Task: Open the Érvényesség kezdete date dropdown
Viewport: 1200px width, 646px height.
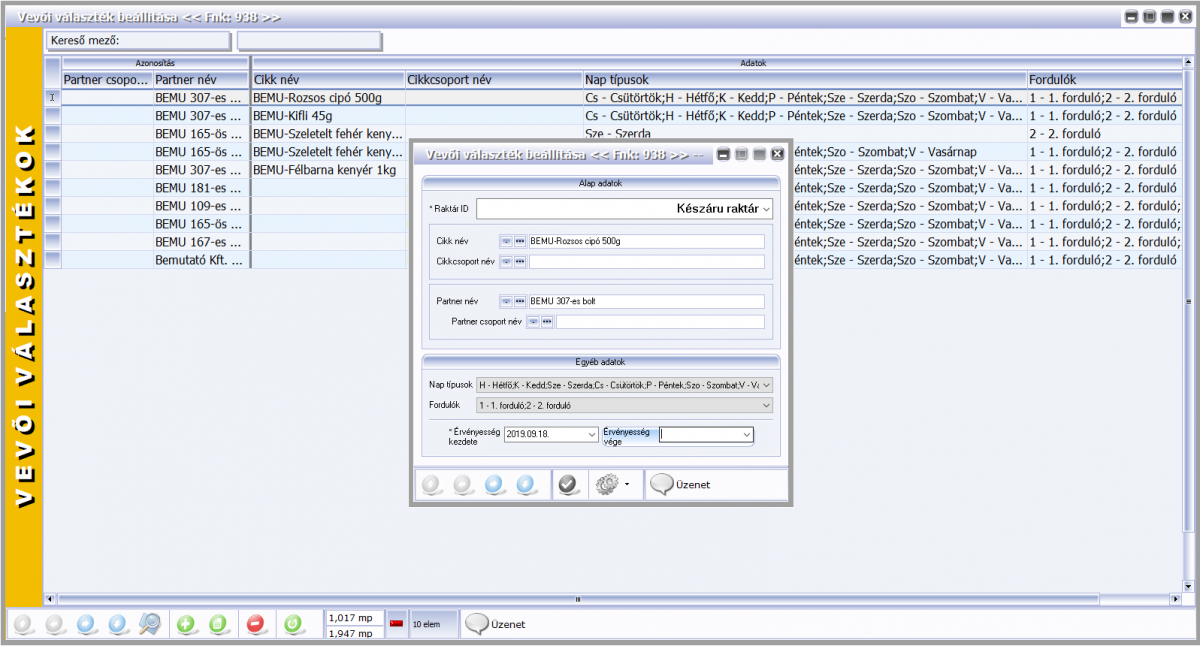Action: pos(591,435)
